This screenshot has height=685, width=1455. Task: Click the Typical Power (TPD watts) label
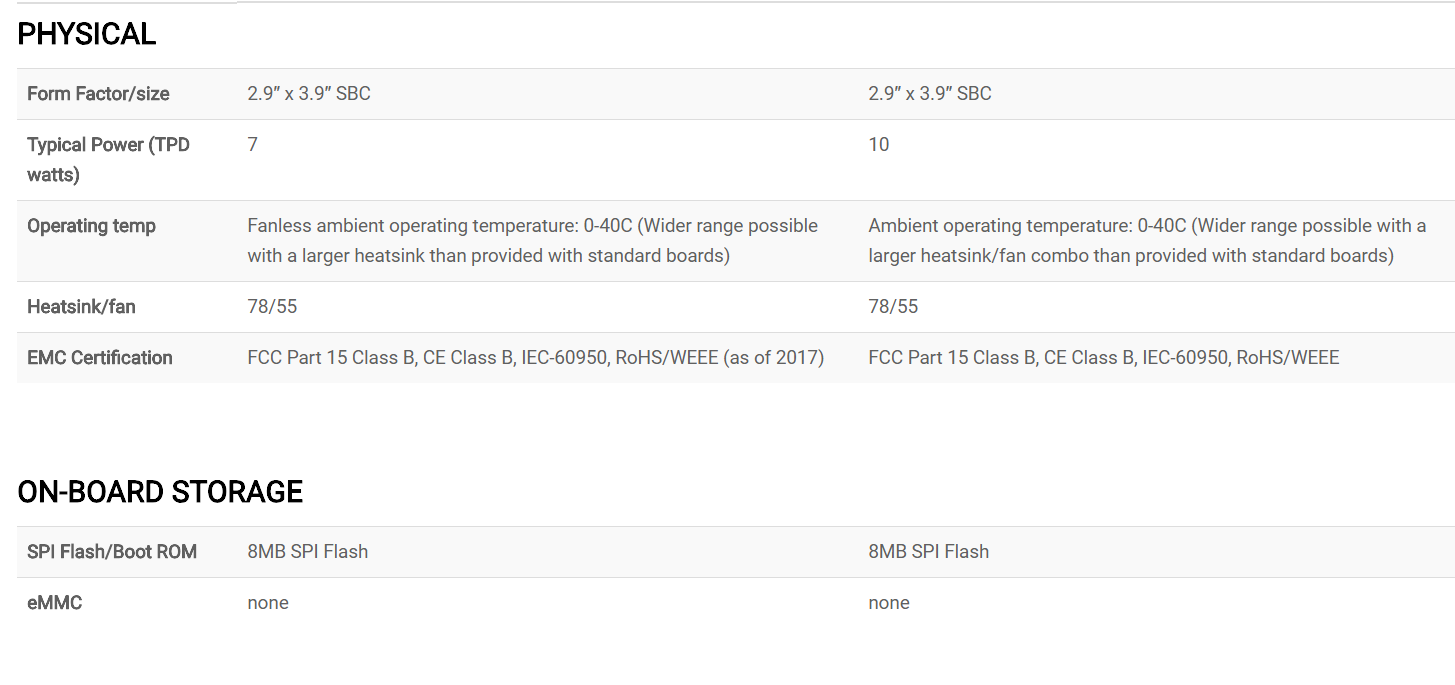[x=108, y=160]
